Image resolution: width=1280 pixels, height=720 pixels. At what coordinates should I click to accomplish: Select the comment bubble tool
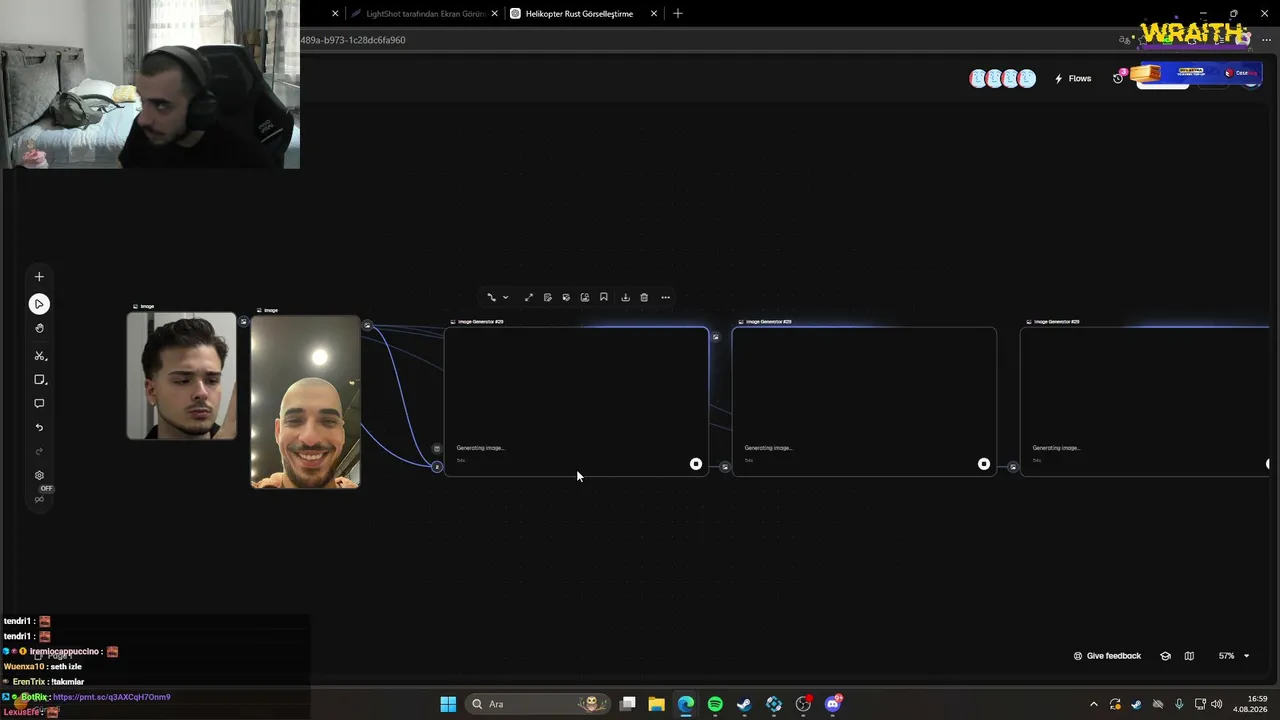point(39,404)
